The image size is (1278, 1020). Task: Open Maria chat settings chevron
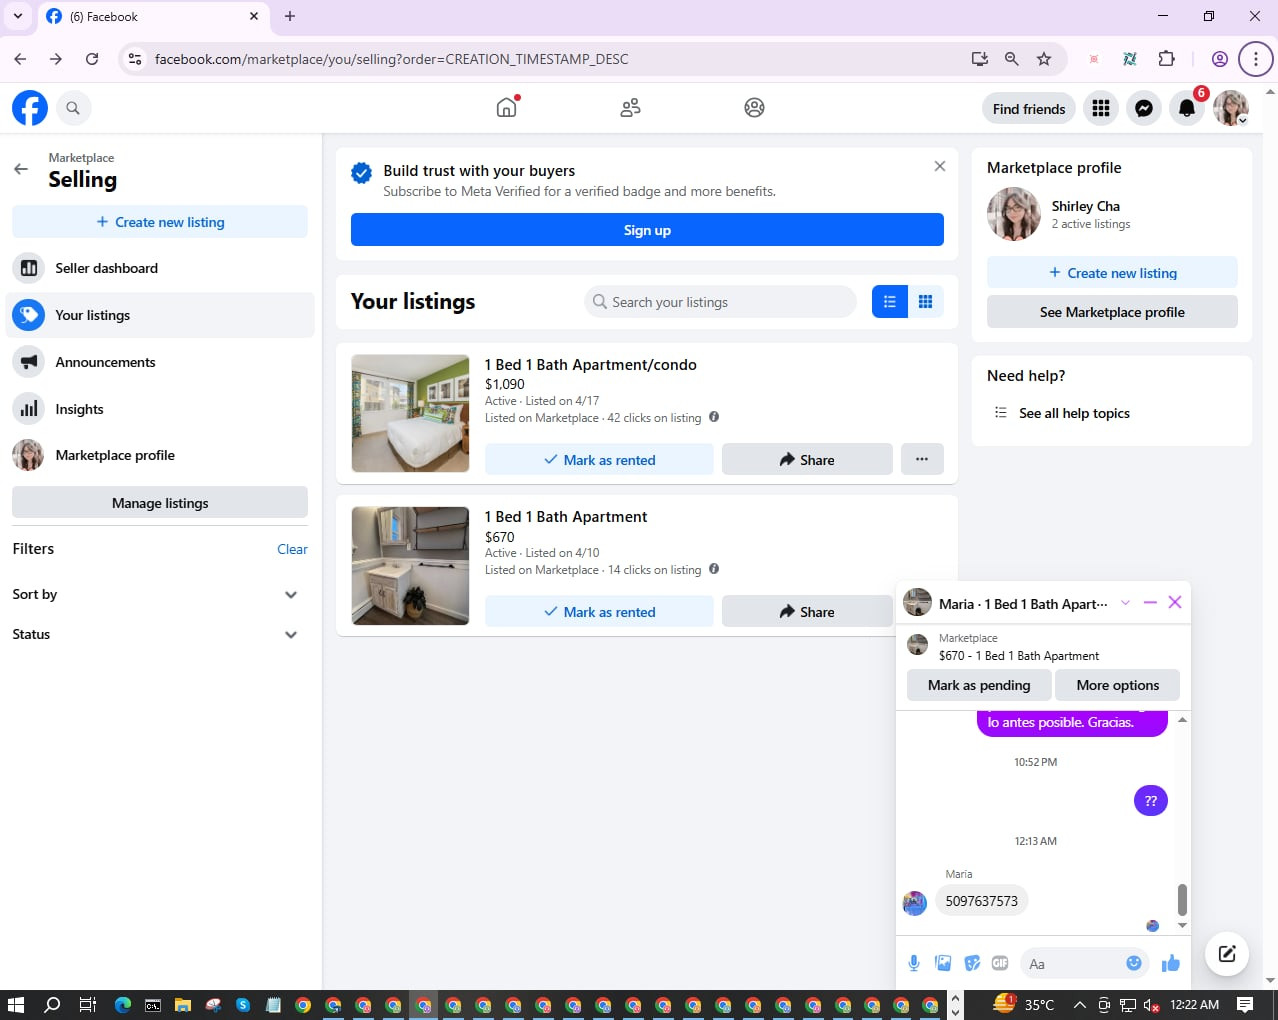(x=1125, y=603)
